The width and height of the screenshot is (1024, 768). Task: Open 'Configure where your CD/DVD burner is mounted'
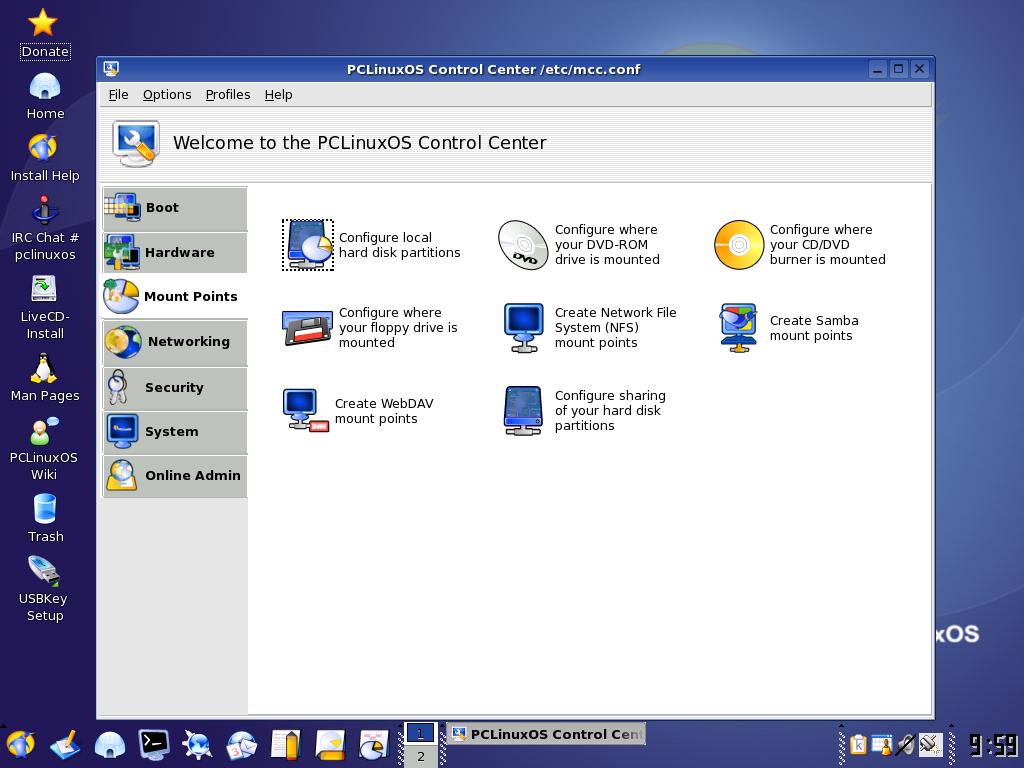coord(827,245)
